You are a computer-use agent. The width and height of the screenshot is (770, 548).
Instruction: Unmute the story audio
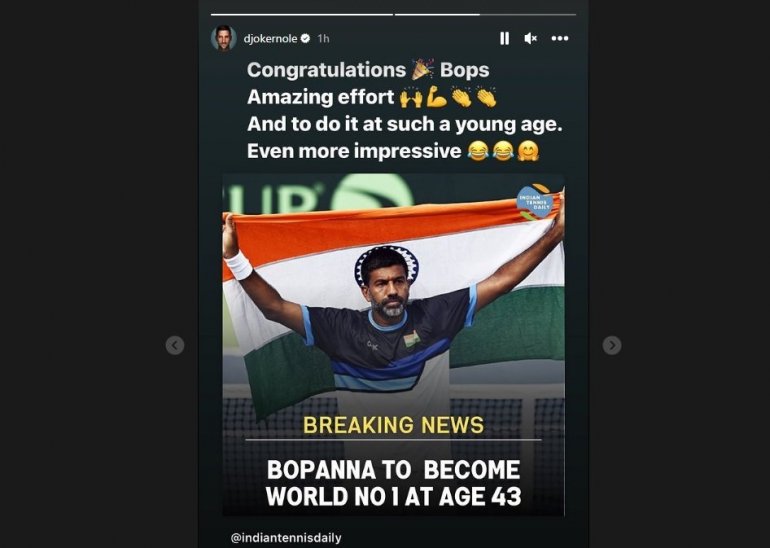click(530, 38)
